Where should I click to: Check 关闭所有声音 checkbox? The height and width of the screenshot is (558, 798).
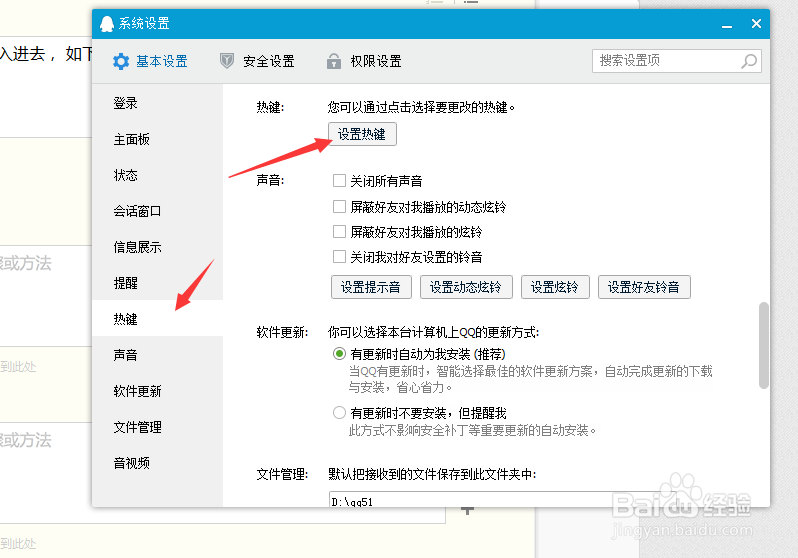coord(339,181)
